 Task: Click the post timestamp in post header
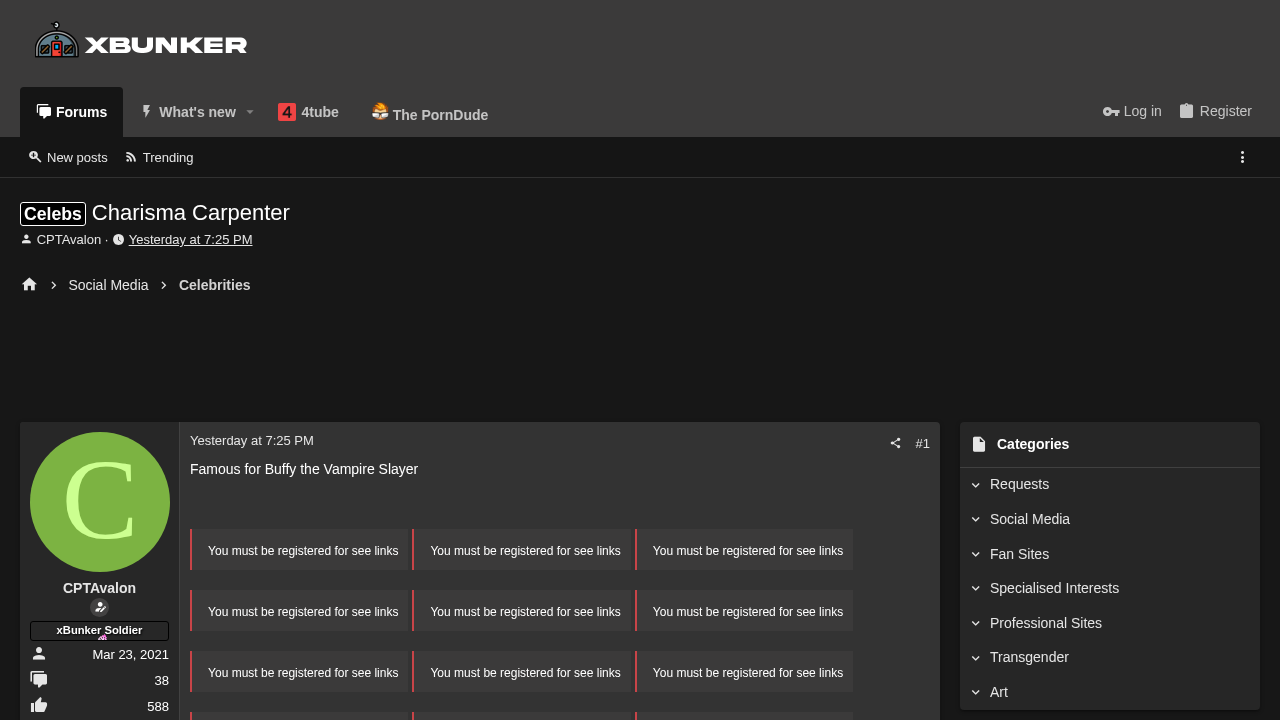pos(252,441)
